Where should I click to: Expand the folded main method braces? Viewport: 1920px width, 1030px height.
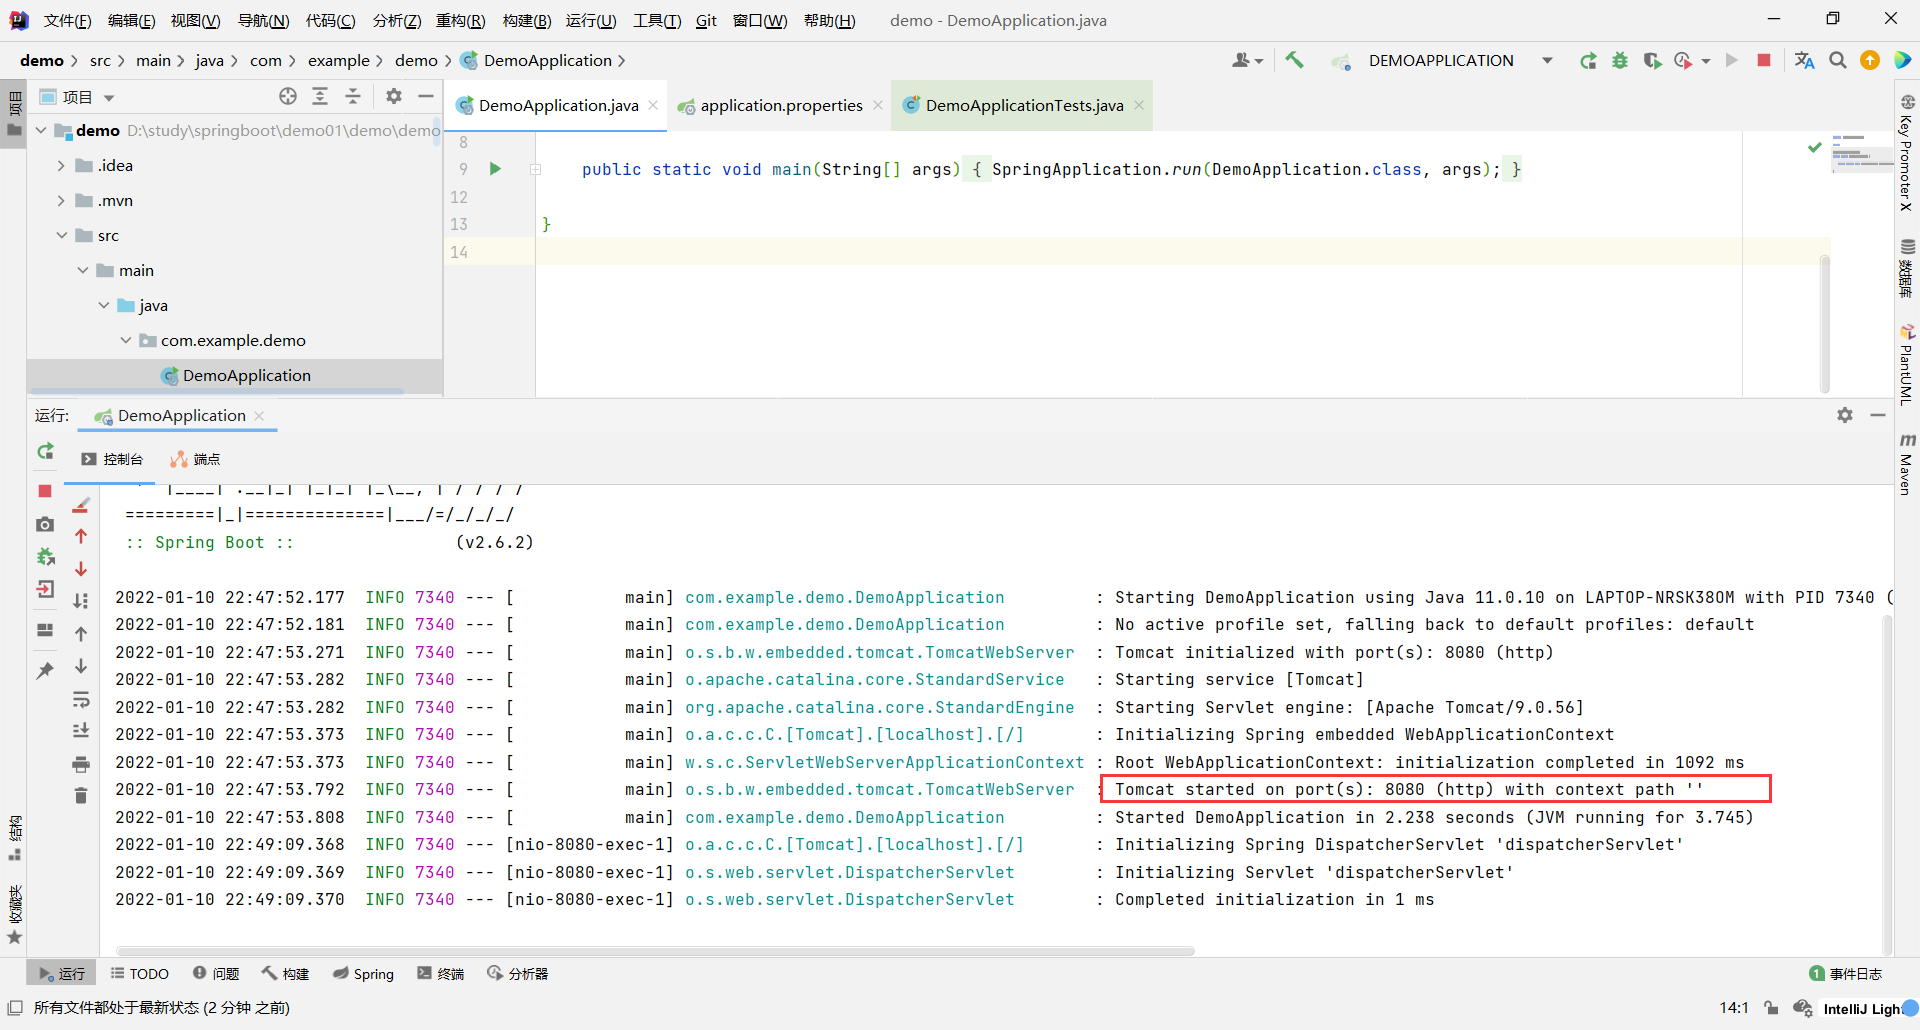click(x=535, y=169)
